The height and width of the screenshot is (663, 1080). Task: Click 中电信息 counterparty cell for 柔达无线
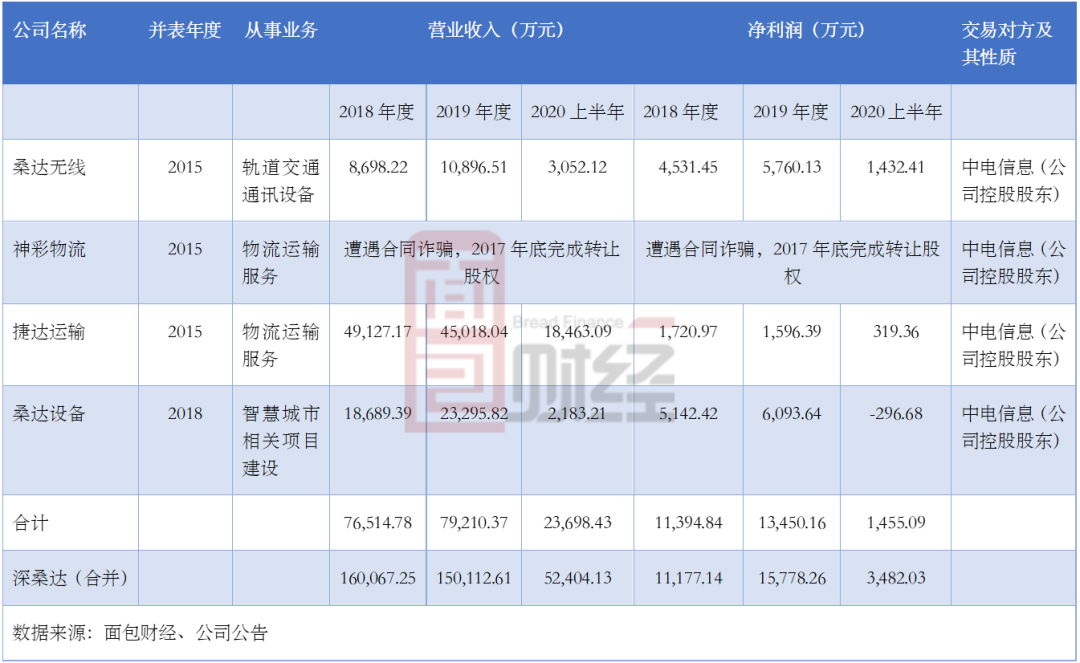[x=1013, y=181]
